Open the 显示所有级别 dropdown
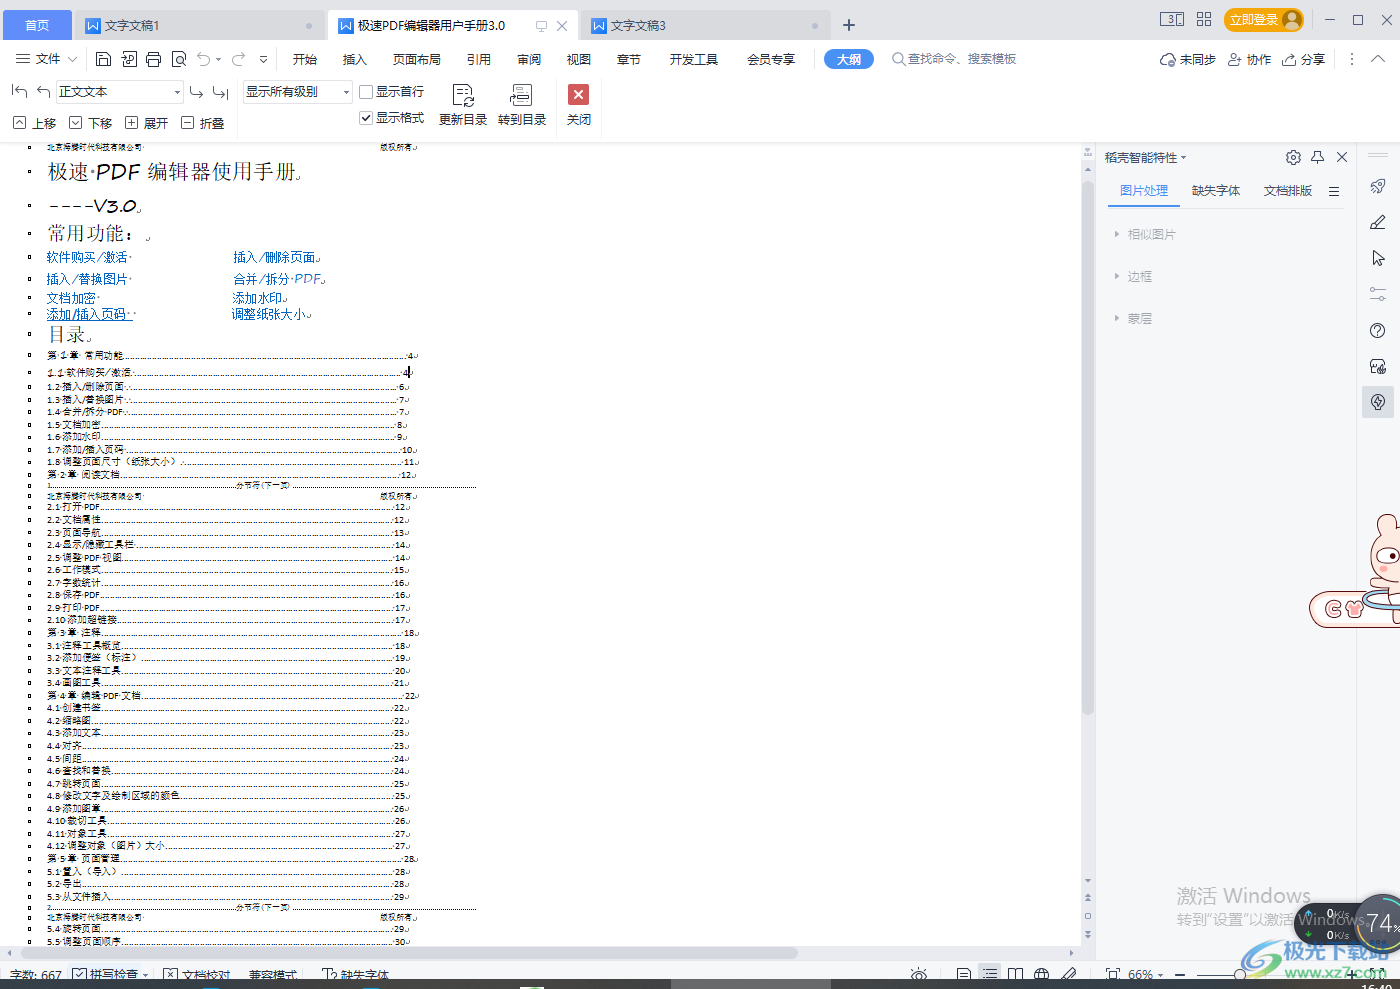This screenshot has width=1400, height=989. pos(298,92)
